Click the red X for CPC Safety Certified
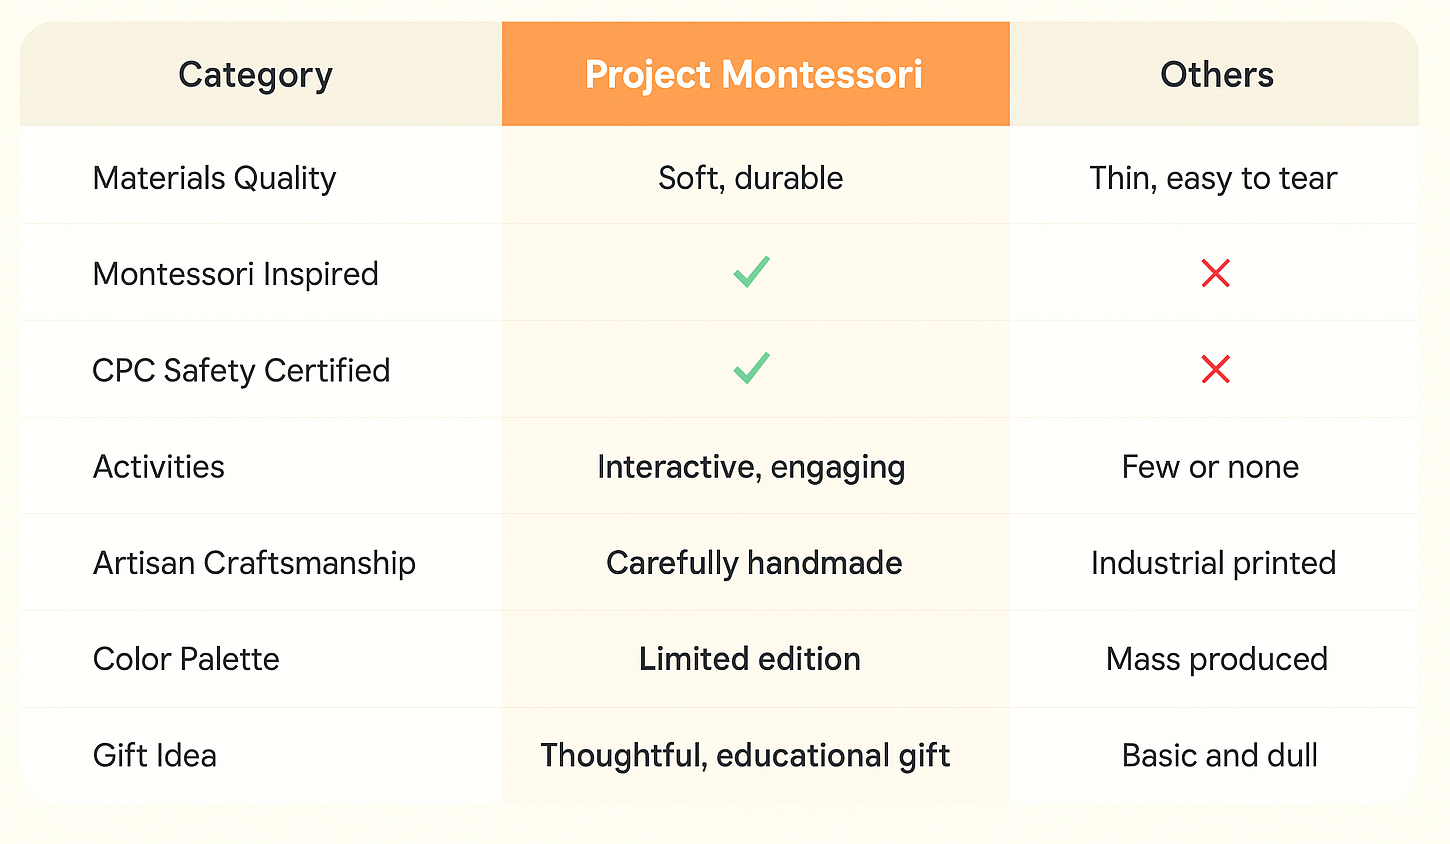 point(1215,369)
